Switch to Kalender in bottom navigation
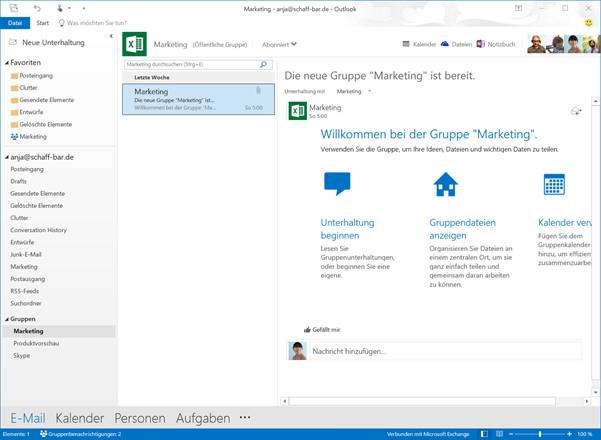 80,418
